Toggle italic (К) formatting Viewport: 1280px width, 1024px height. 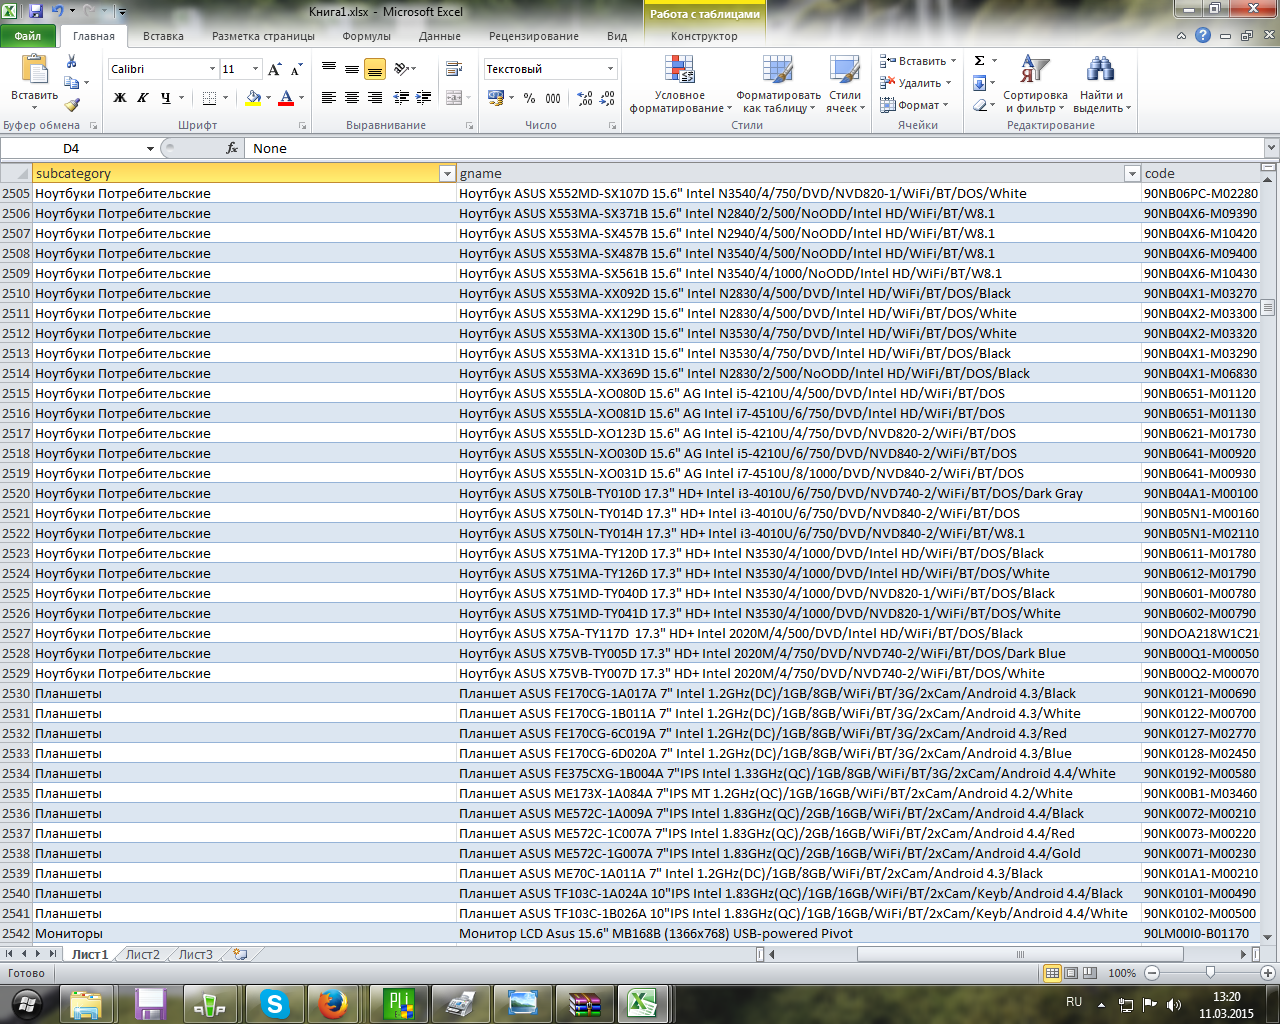(143, 98)
